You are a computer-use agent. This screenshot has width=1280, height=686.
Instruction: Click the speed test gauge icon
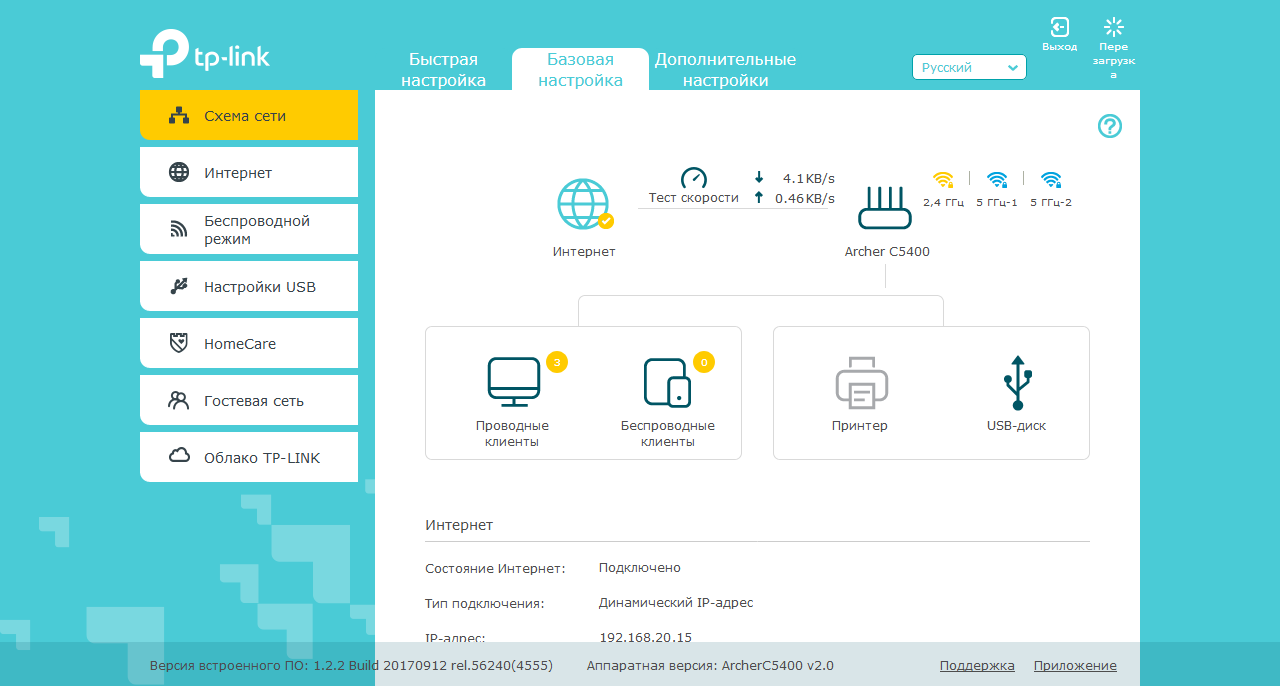(694, 178)
